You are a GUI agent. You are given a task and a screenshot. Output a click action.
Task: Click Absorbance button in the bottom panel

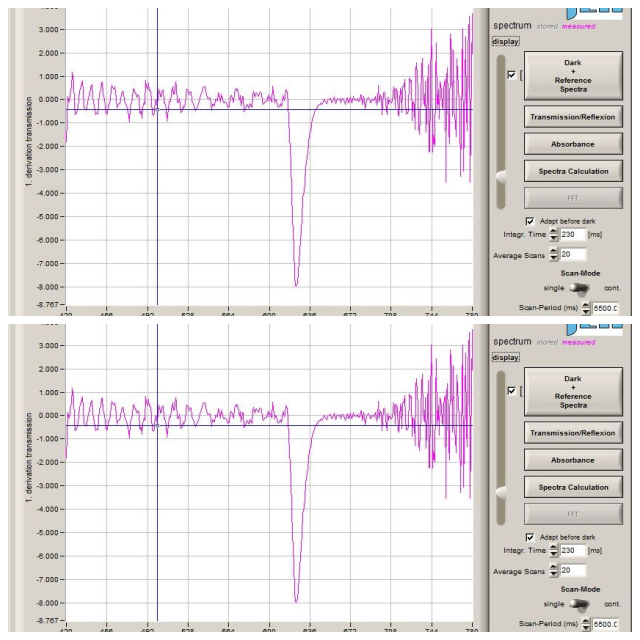pyautogui.click(x=573, y=460)
